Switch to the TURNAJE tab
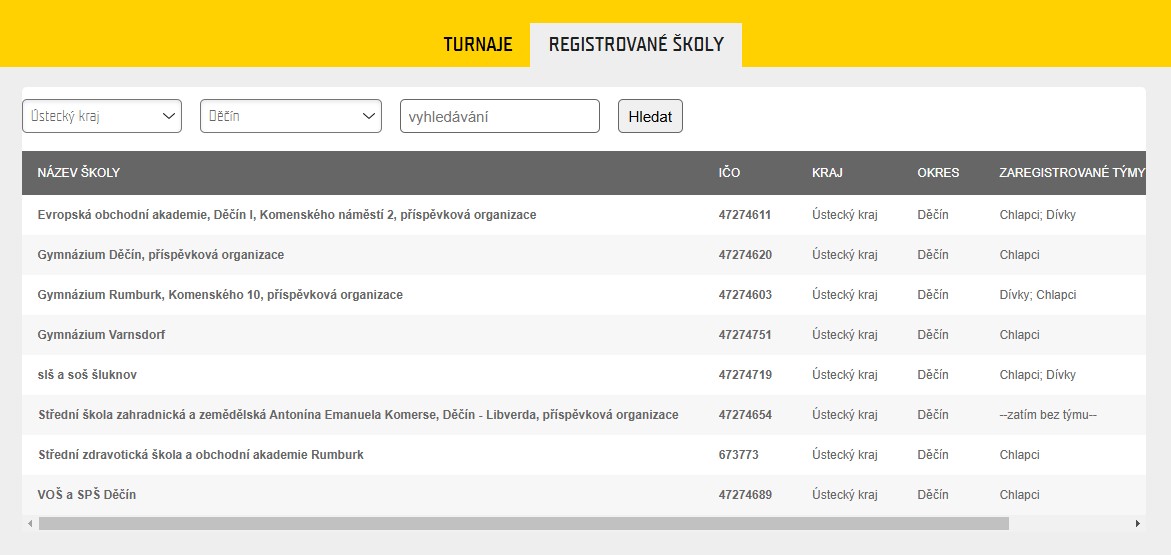1171x555 pixels. 478,44
